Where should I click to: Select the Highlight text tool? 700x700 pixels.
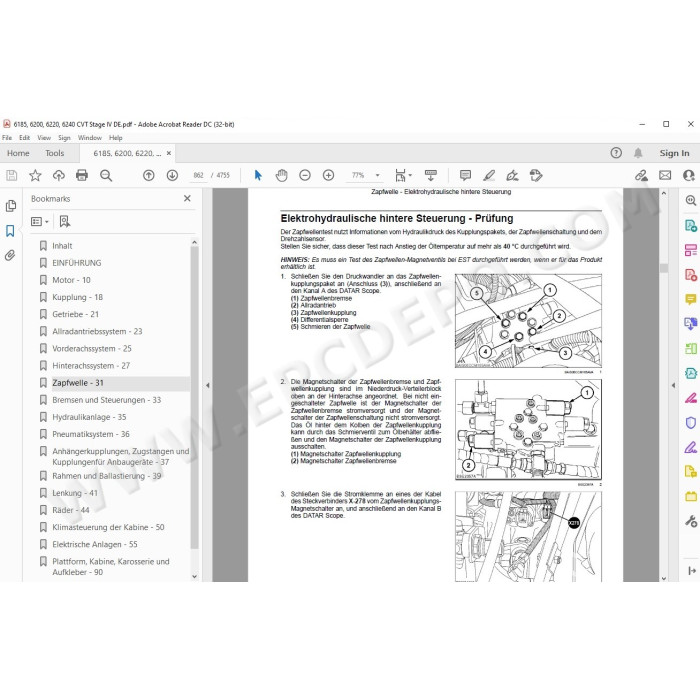(x=489, y=175)
